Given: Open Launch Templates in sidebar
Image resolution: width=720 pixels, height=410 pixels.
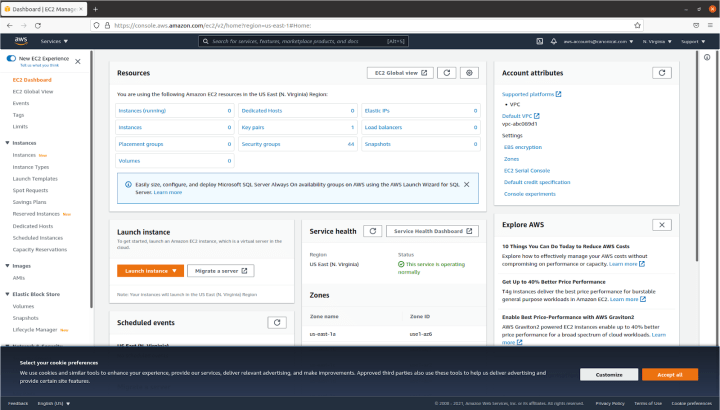Looking at the screenshot, I should [x=35, y=179].
